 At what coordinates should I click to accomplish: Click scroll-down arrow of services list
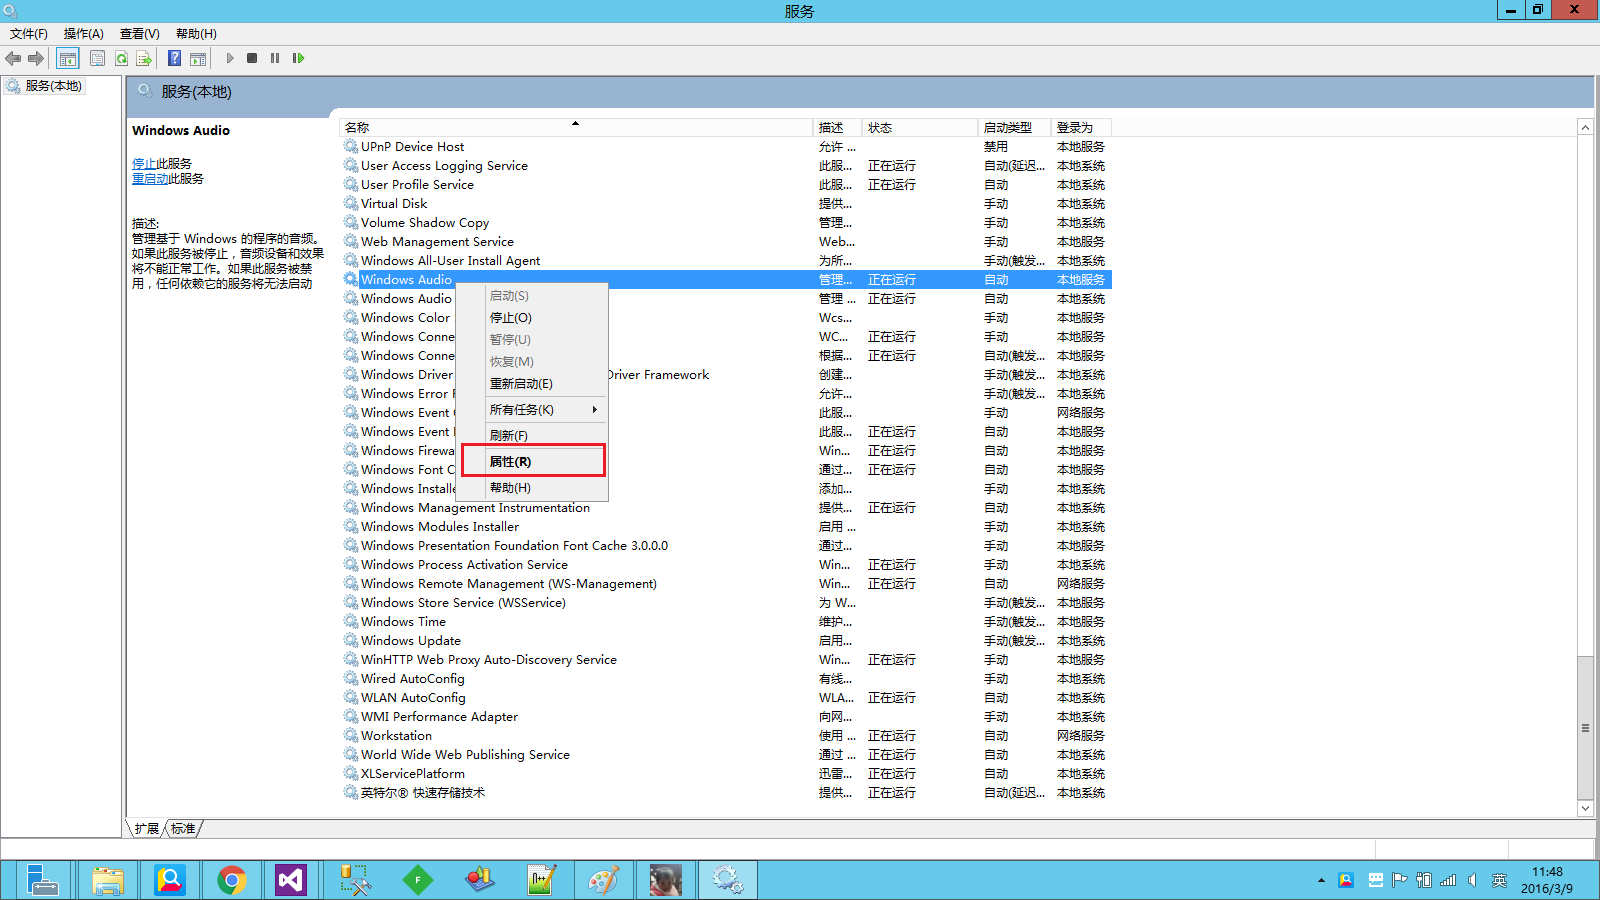coord(1585,808)
